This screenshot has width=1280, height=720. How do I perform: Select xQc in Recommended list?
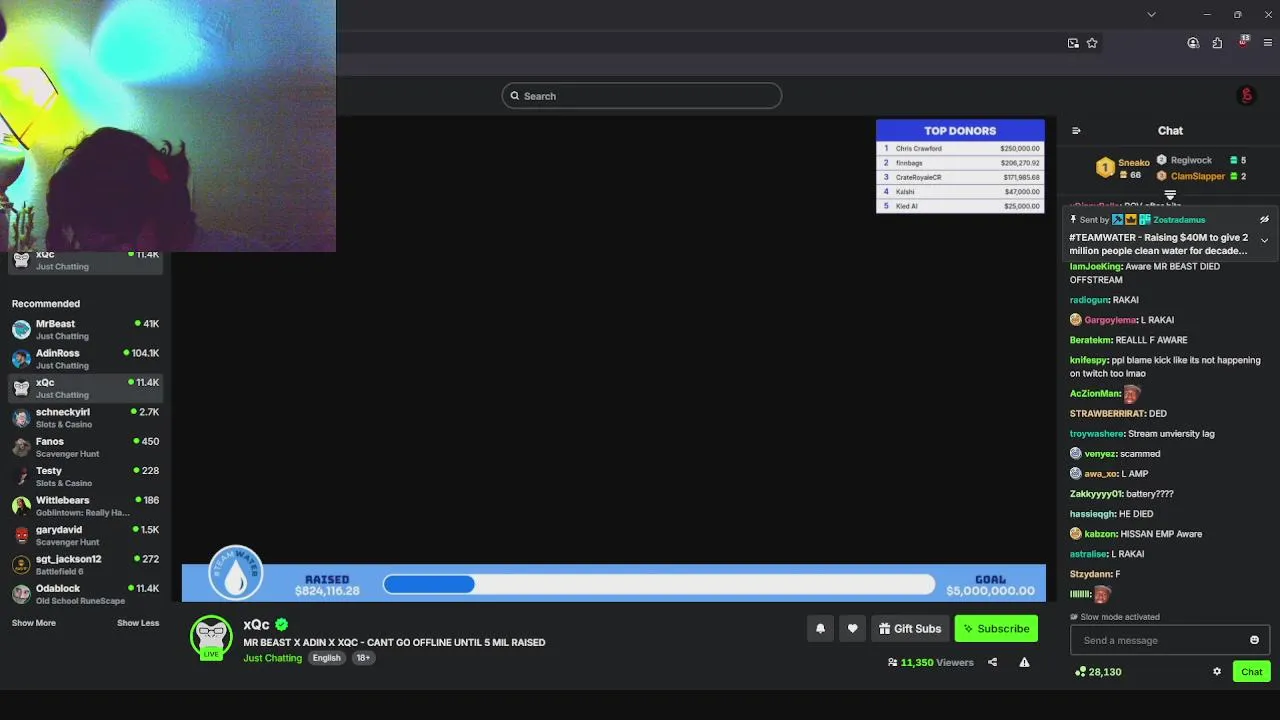pos(86,388)
